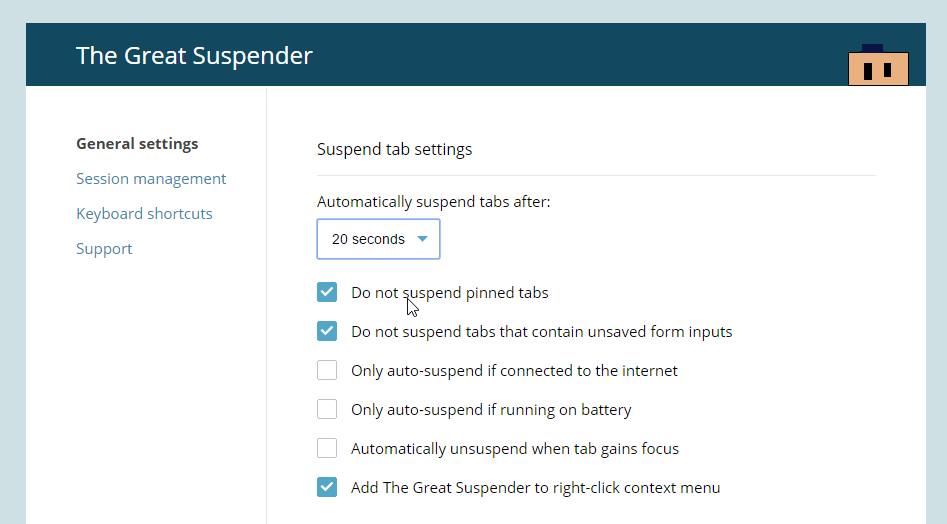Screen dimensions: 947x524
Task: Tick automatically unsuspend when tab gains focus box
Action: 327,448
